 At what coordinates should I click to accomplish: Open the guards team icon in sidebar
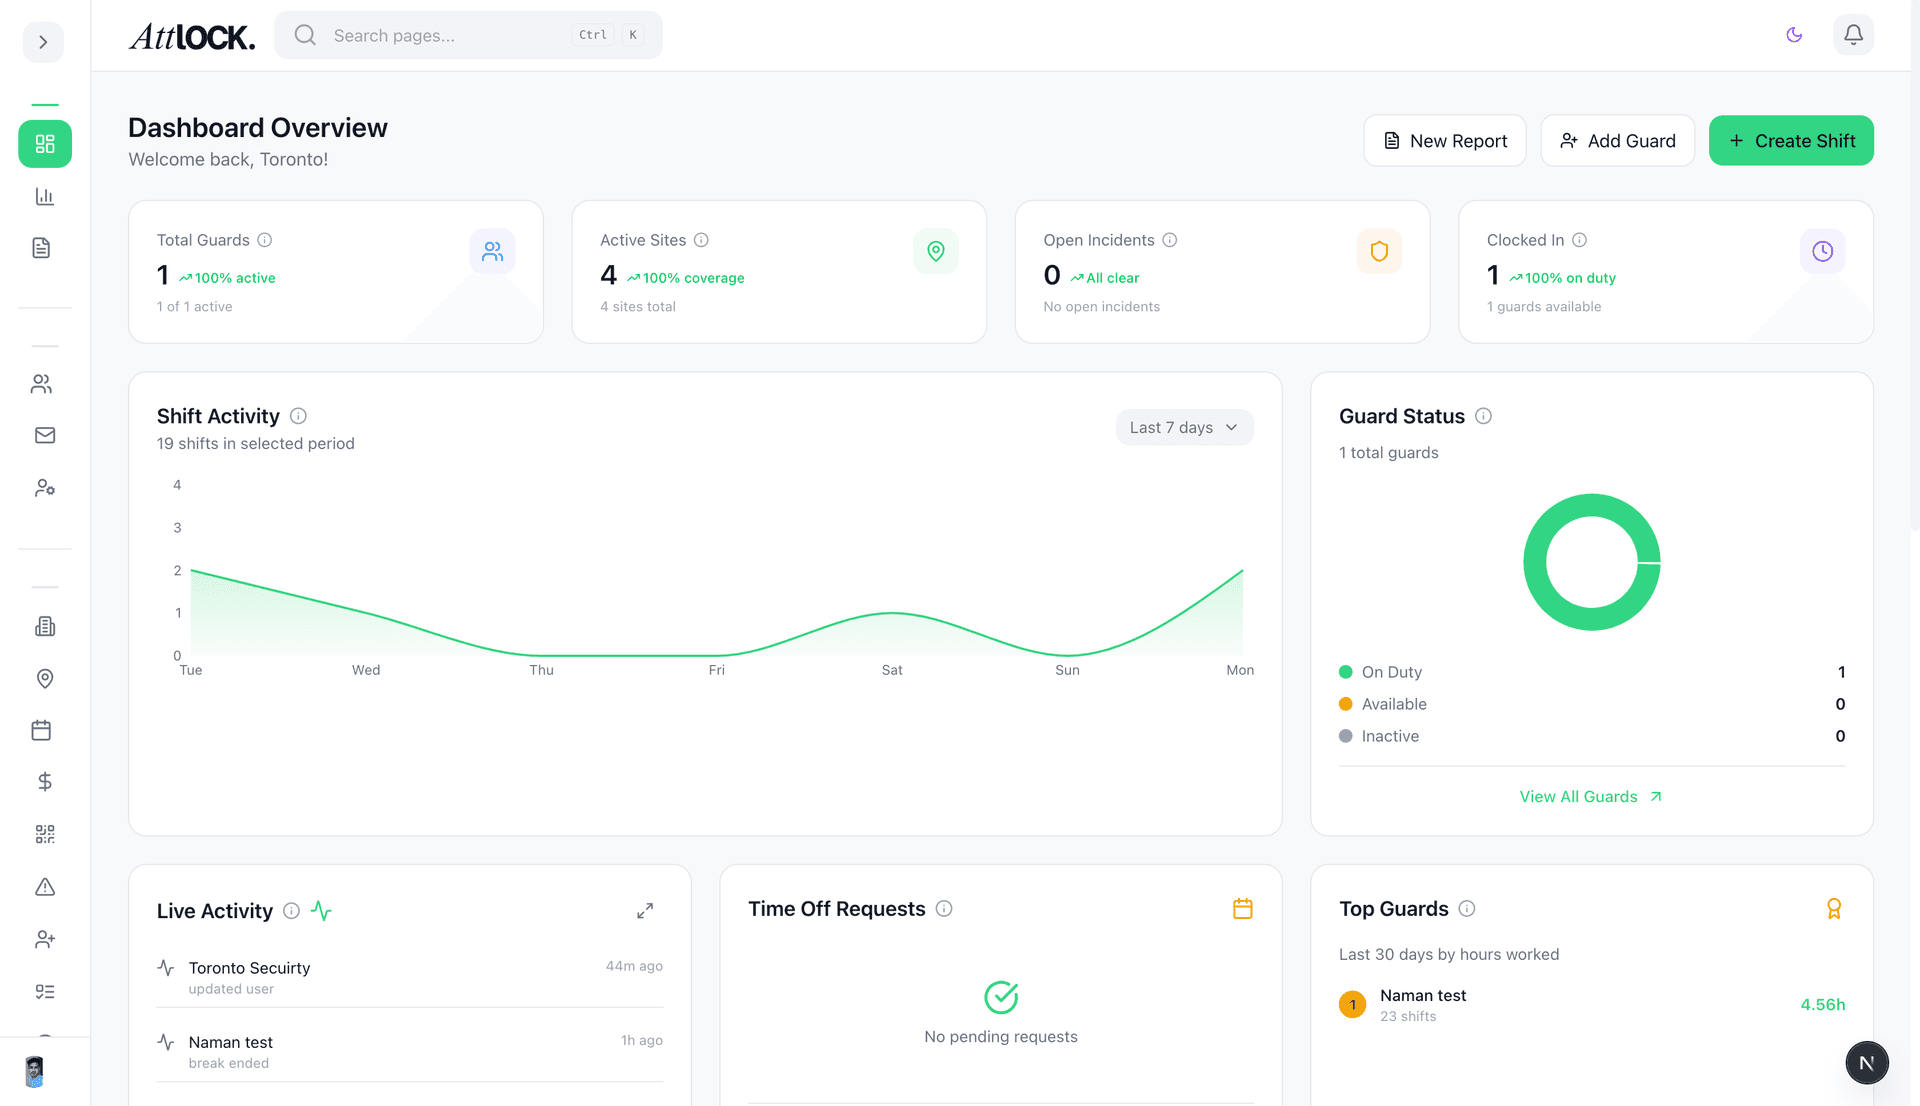[44, 383]
